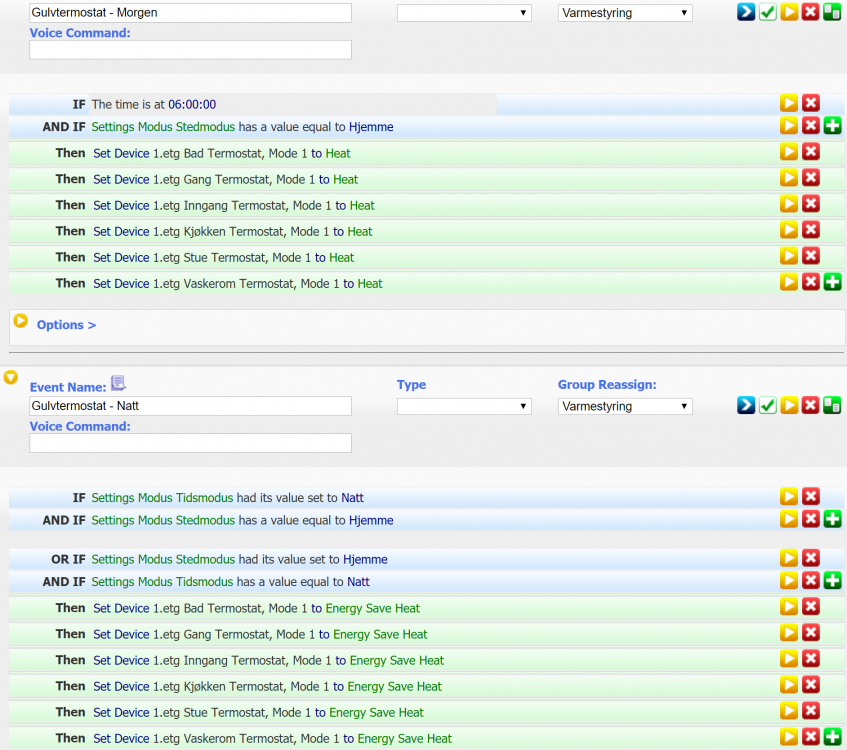The width and height of the screenshot is (847, 750).
Task: Run the Gulvtermostat - Natt event
Action: pos(789,405)
